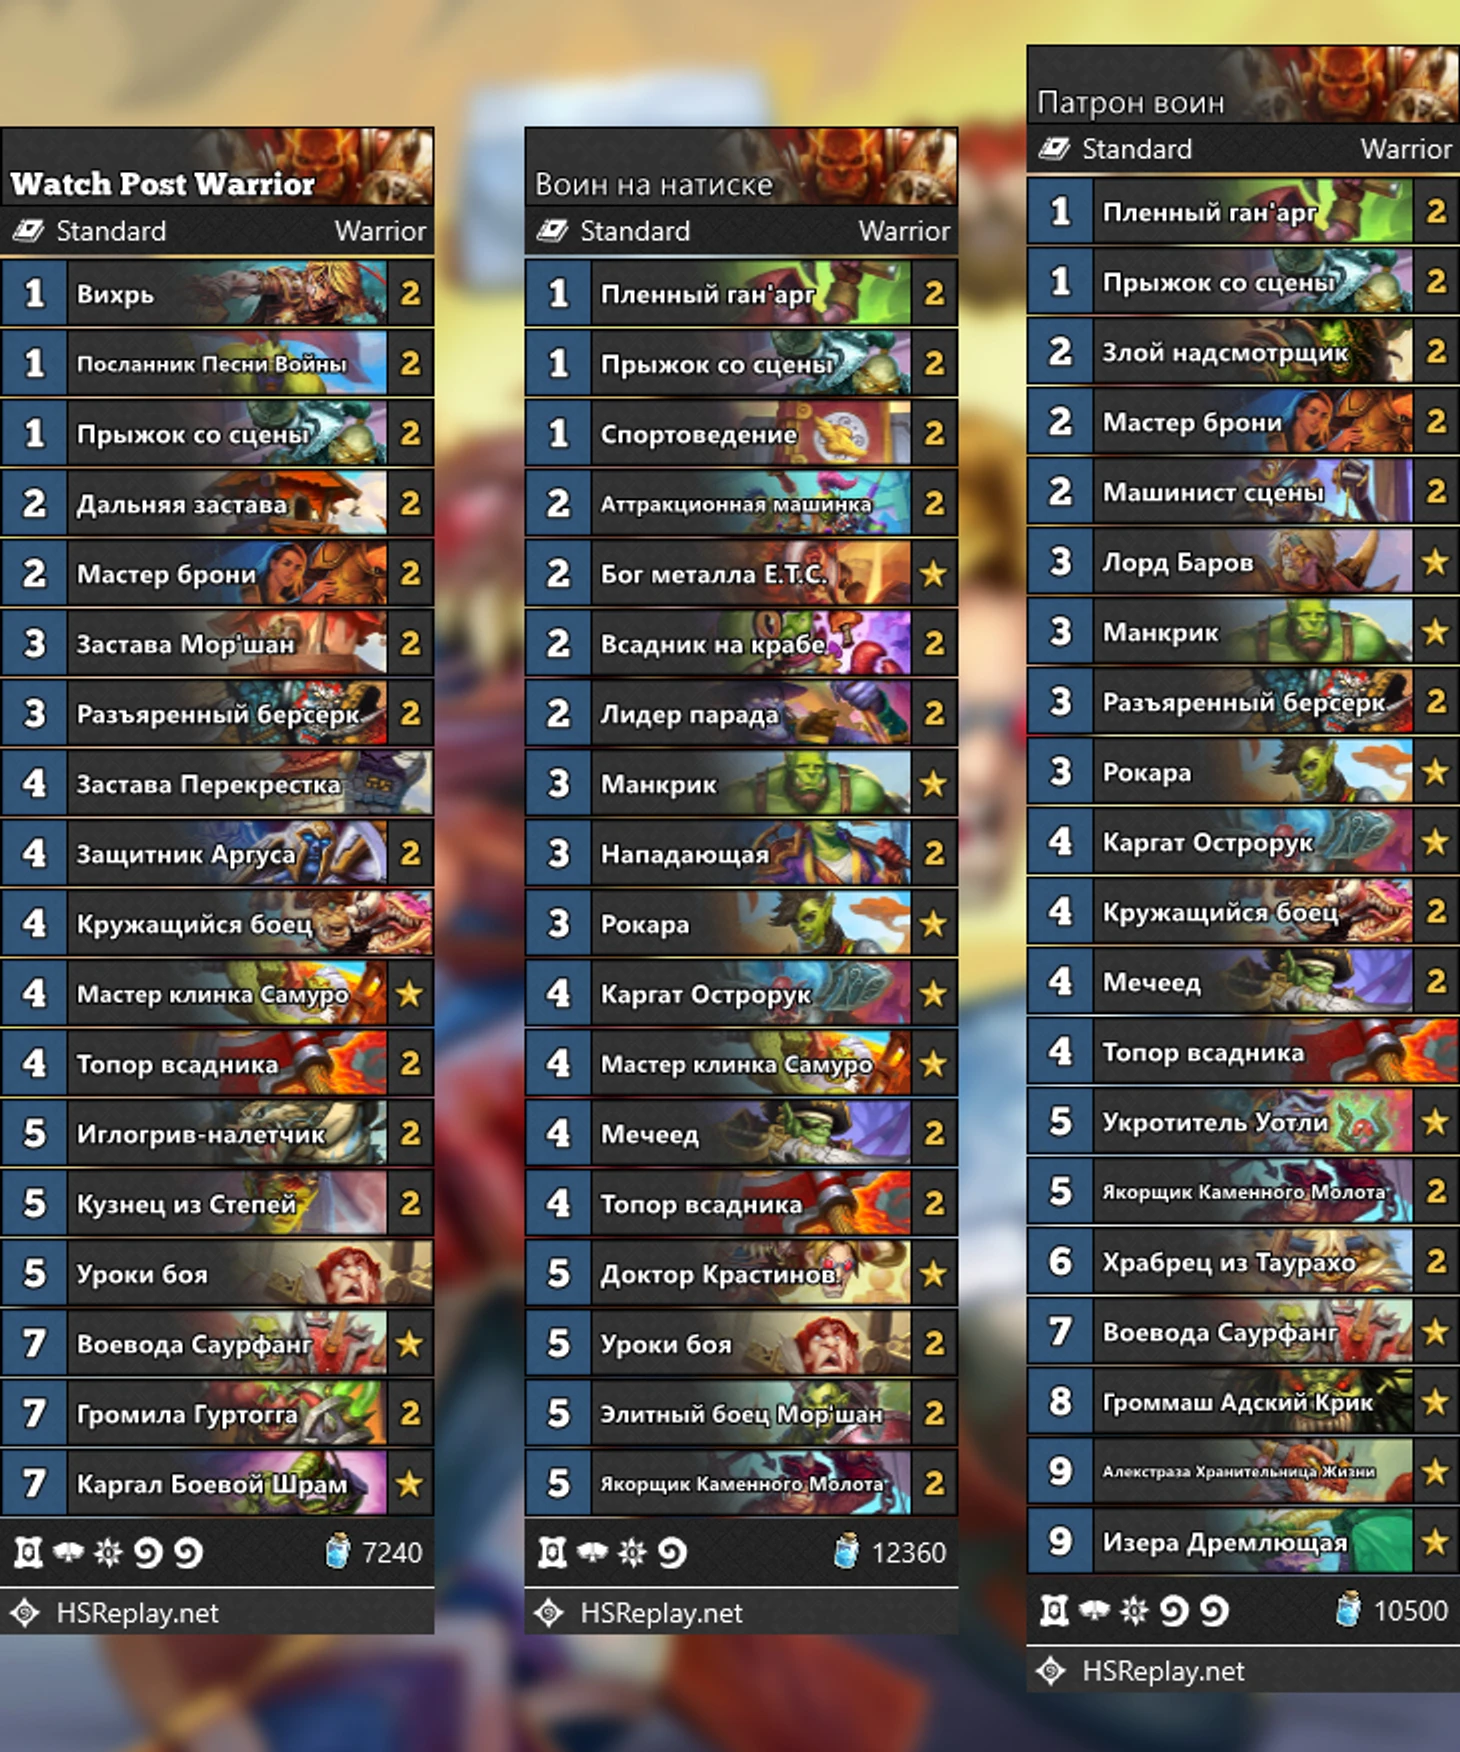This screenshot has width=1460, height=1752.
Task: Click Standard format icon in Watch Post Warrior deck
Action: tap(27, 231)
